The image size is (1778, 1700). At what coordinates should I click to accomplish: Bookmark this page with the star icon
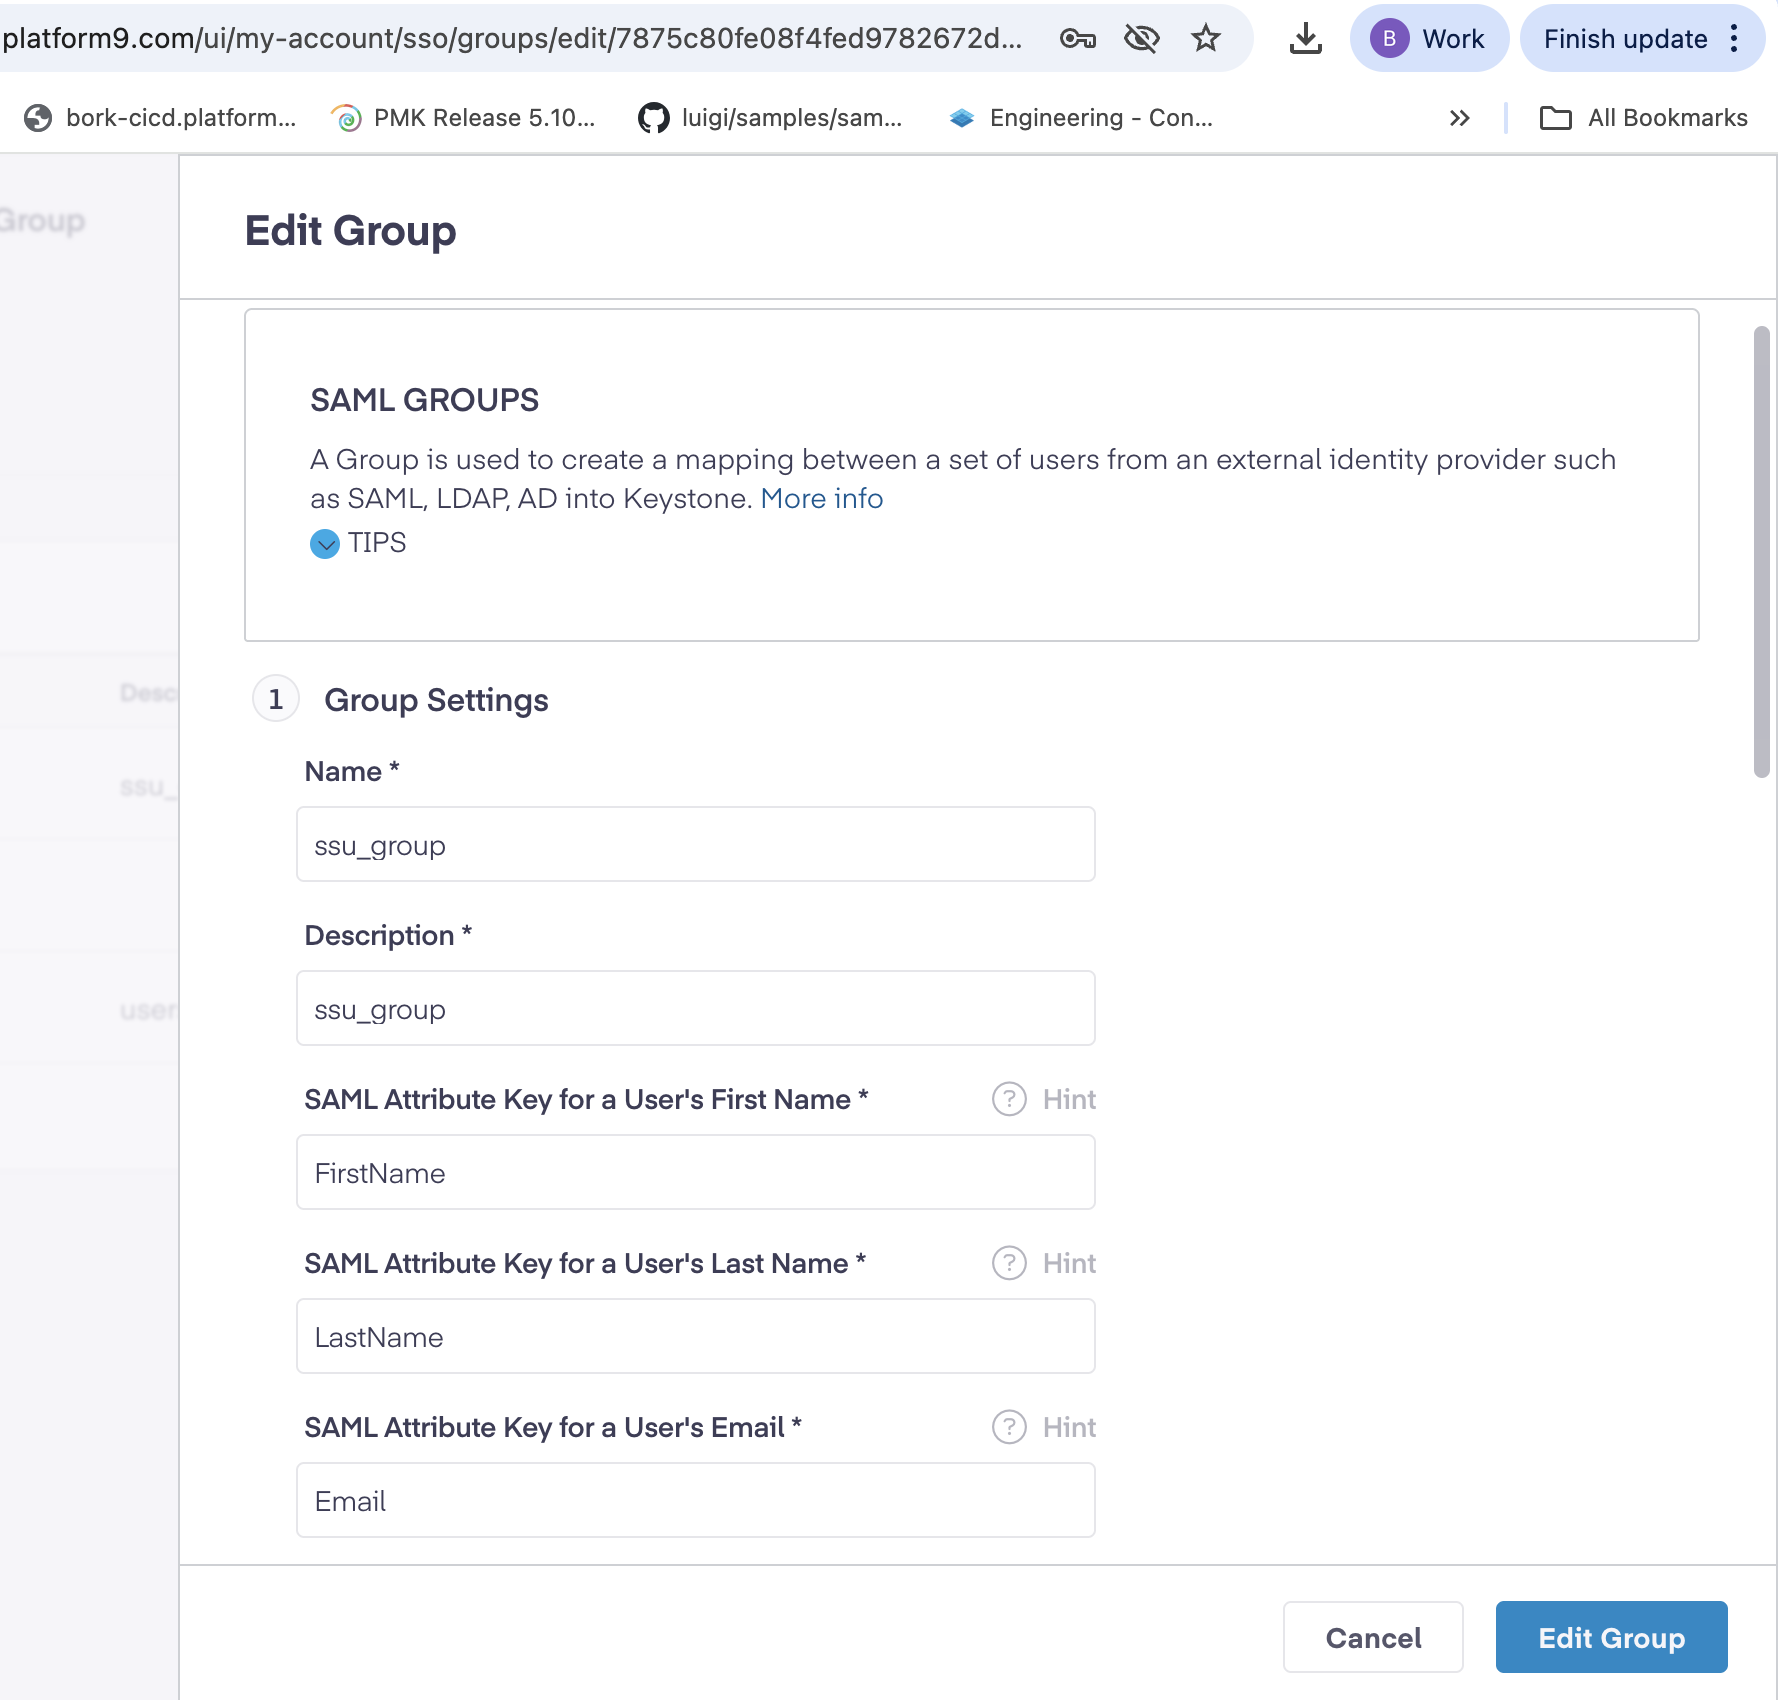pos(1206,39)
